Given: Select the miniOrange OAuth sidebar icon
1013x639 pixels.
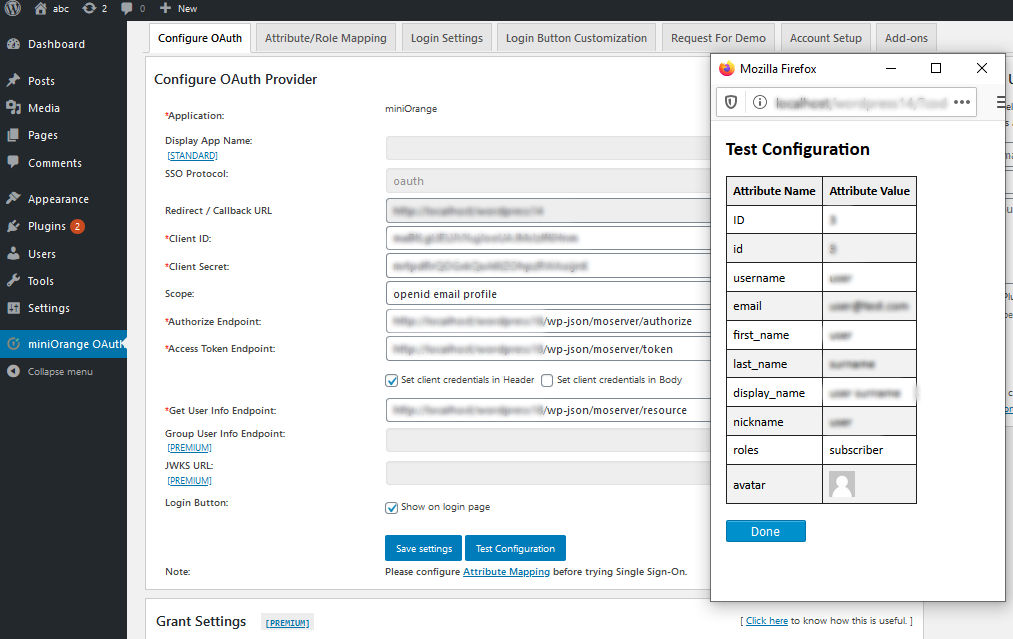Looking at the screenshot, I should 12,343.
